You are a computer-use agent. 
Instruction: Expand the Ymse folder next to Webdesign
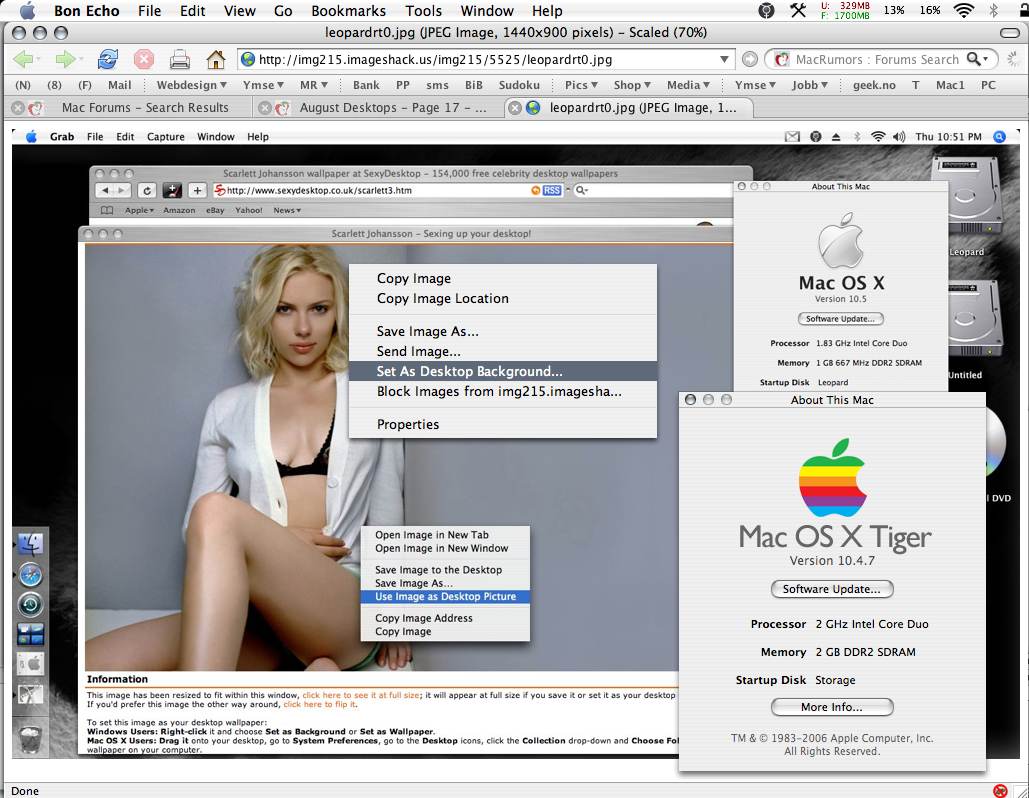click(262, 85)
